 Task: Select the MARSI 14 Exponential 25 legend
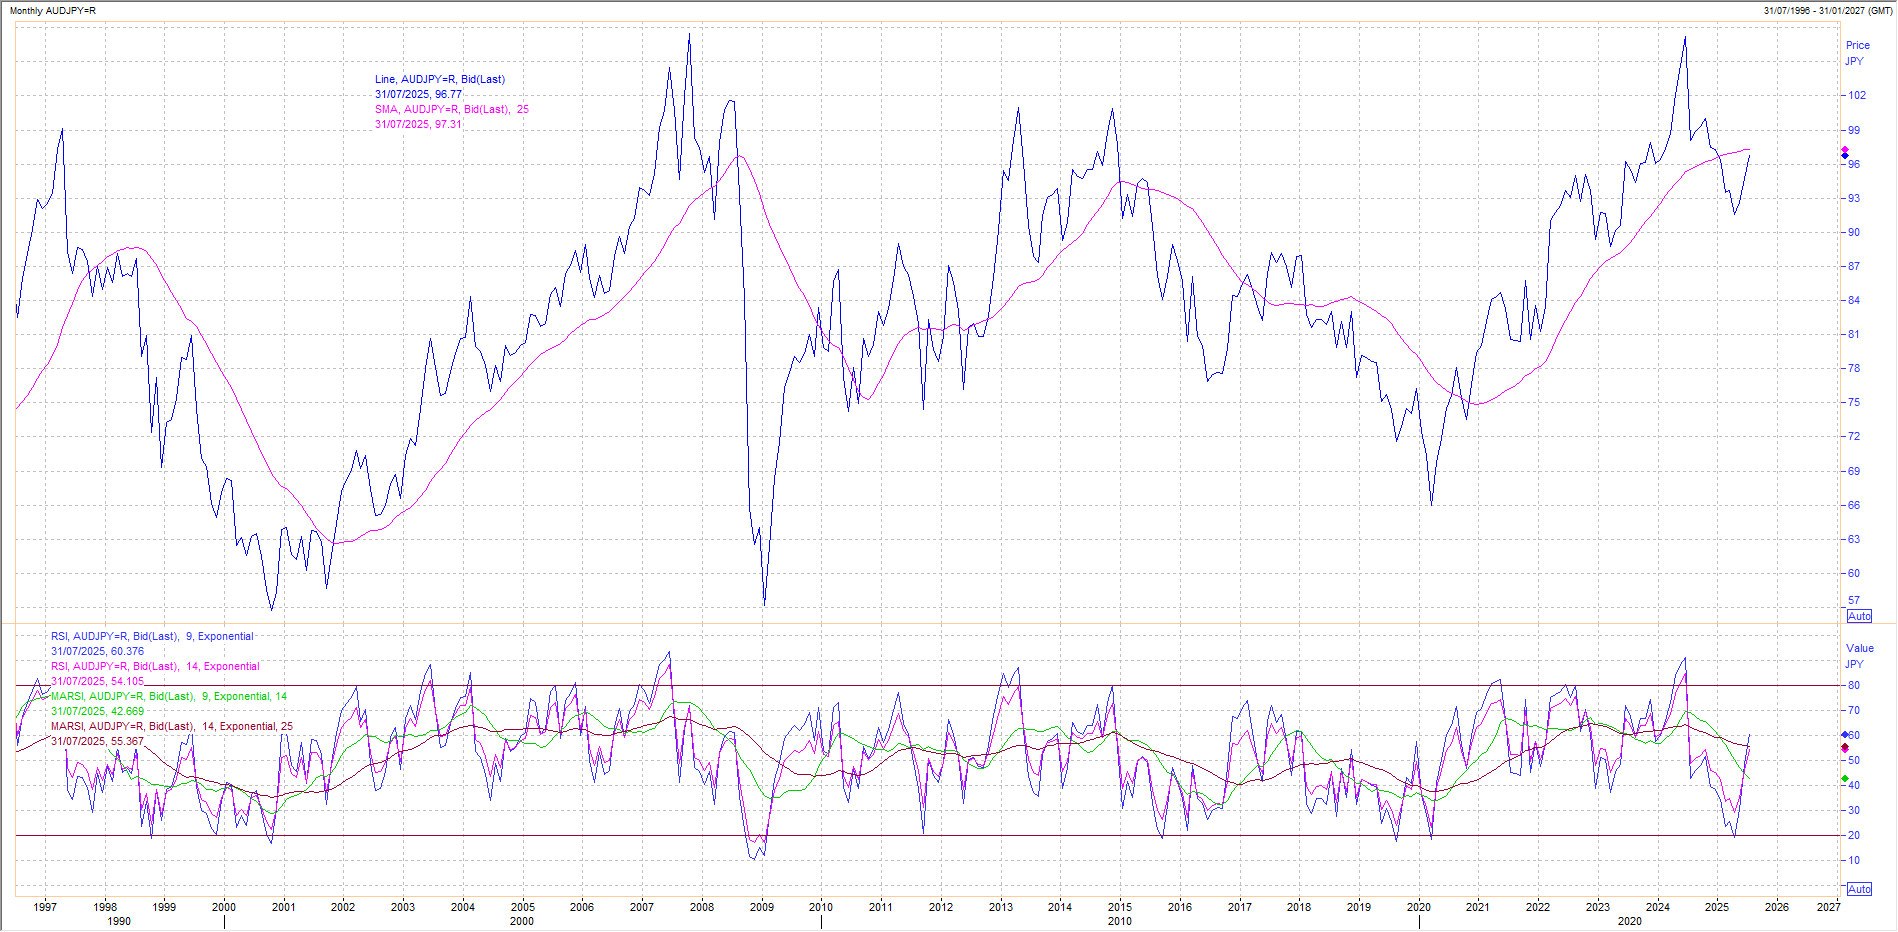coord(171,726)
